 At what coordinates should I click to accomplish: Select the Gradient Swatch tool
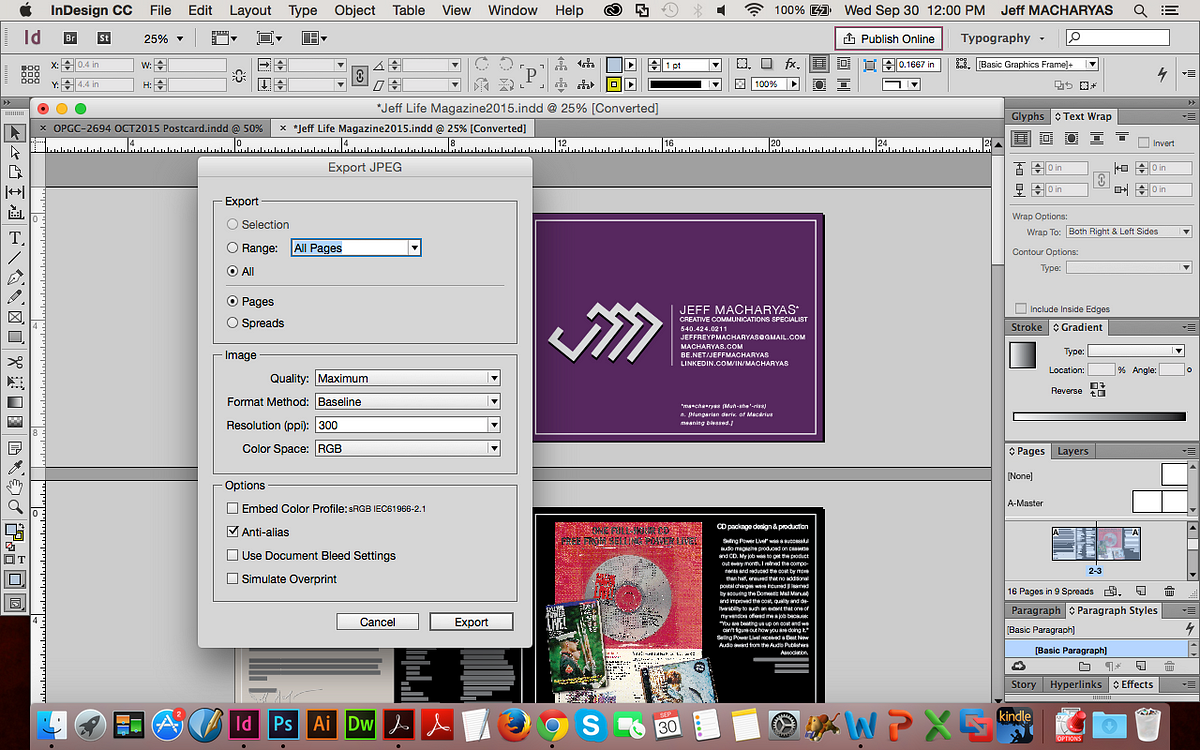(x=15, y=402)
